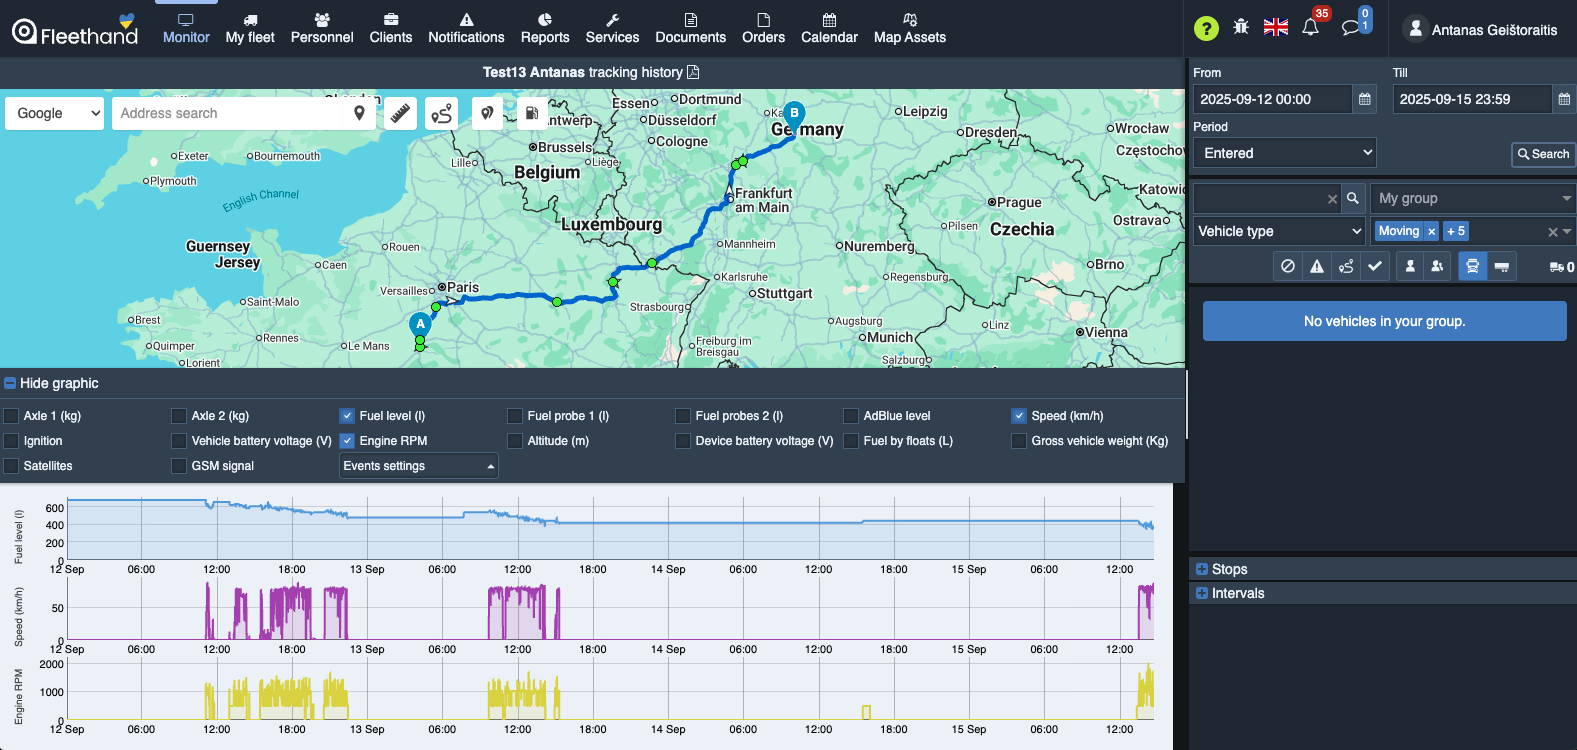
Task: Uncheck the Engine RPM checkbox
Action: [x=347, y=441]
